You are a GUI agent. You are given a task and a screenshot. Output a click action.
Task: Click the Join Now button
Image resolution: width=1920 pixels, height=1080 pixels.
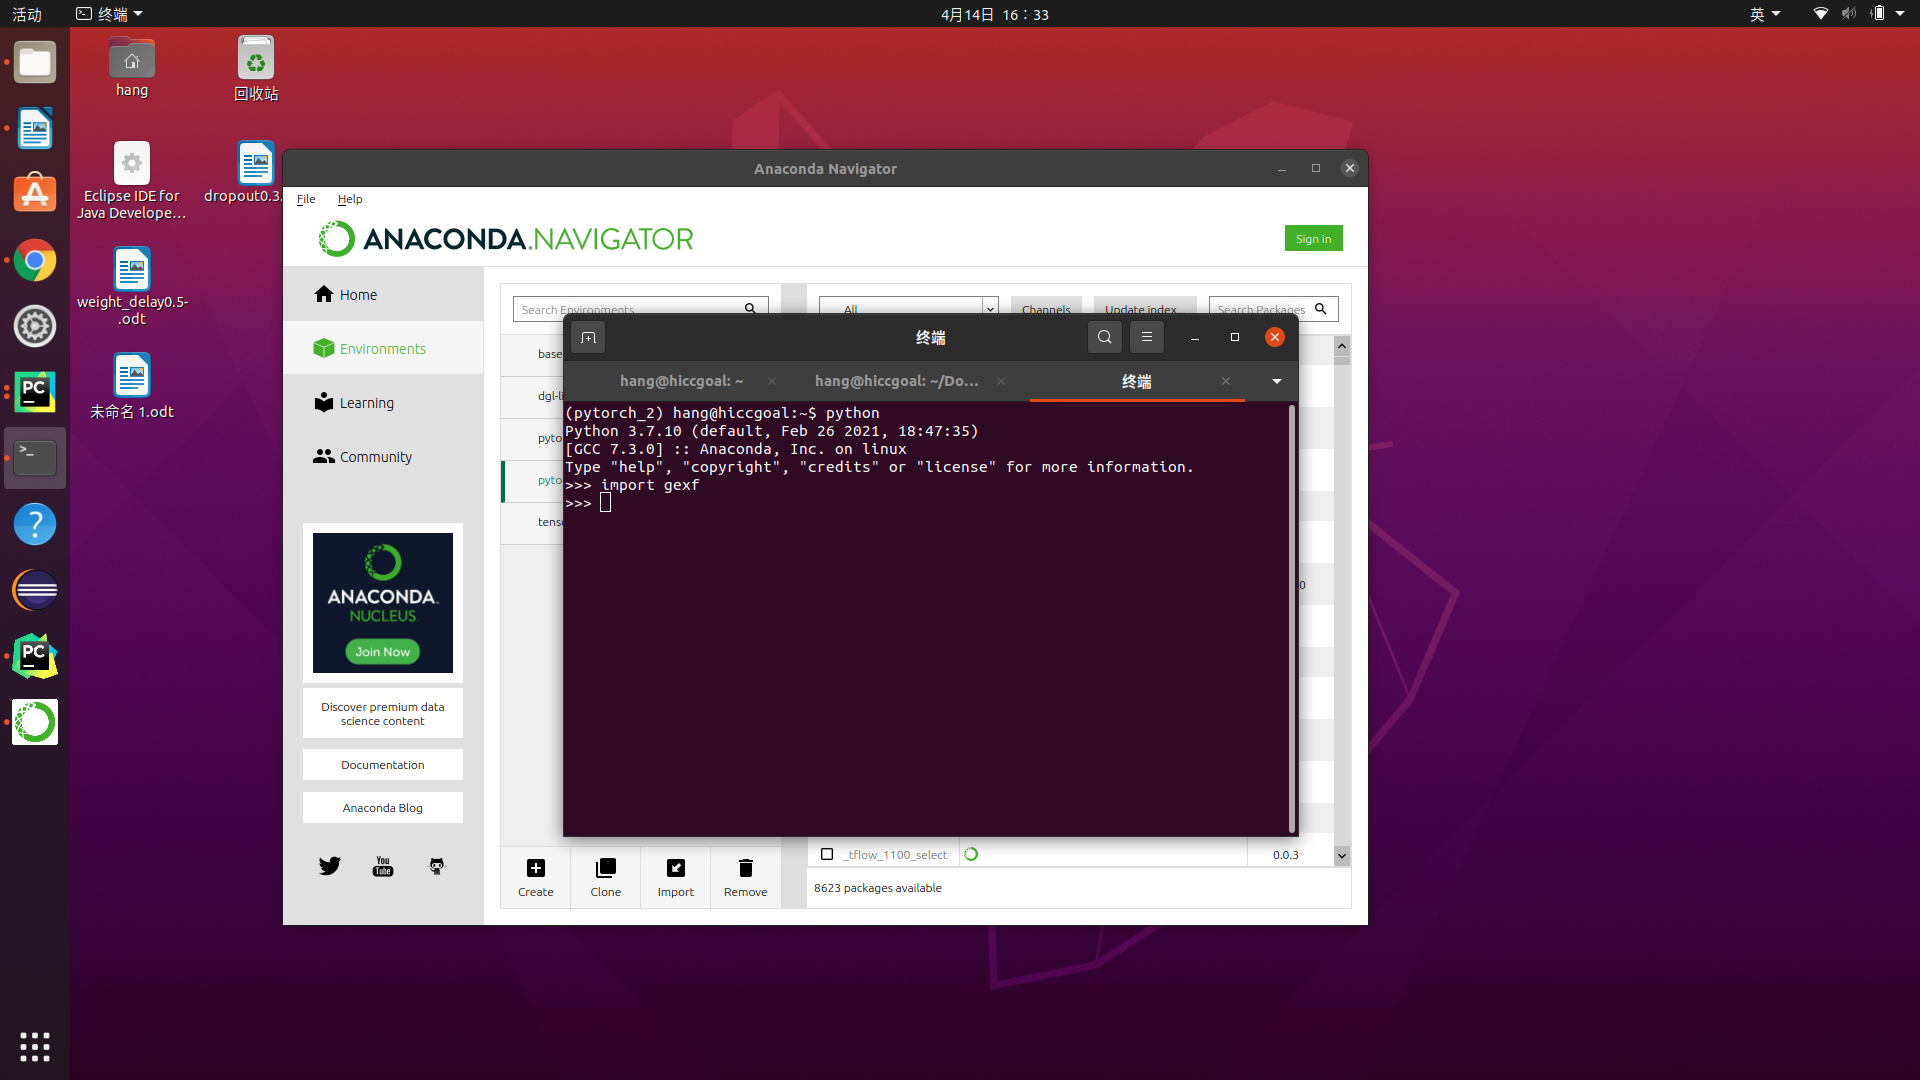point(382,652)
